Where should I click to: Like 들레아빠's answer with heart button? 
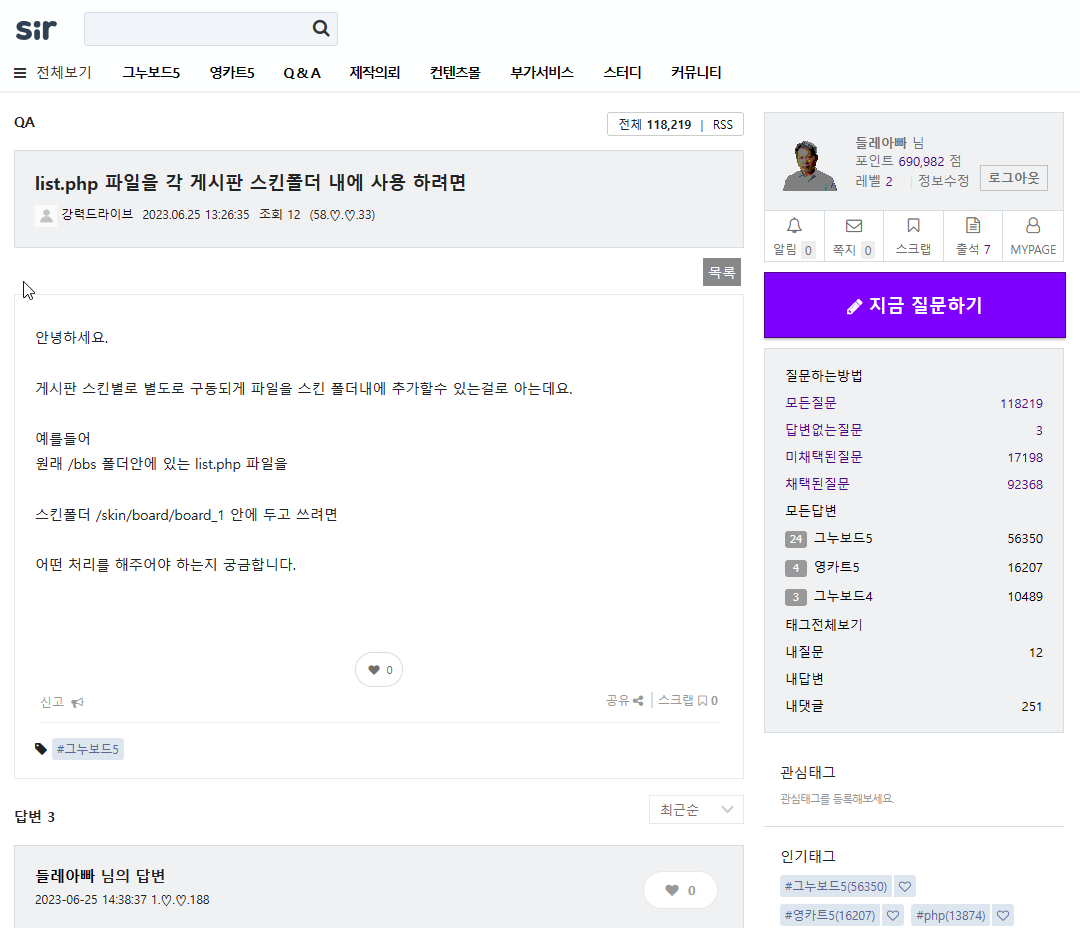pyautogui.click(x=680, y=890)
